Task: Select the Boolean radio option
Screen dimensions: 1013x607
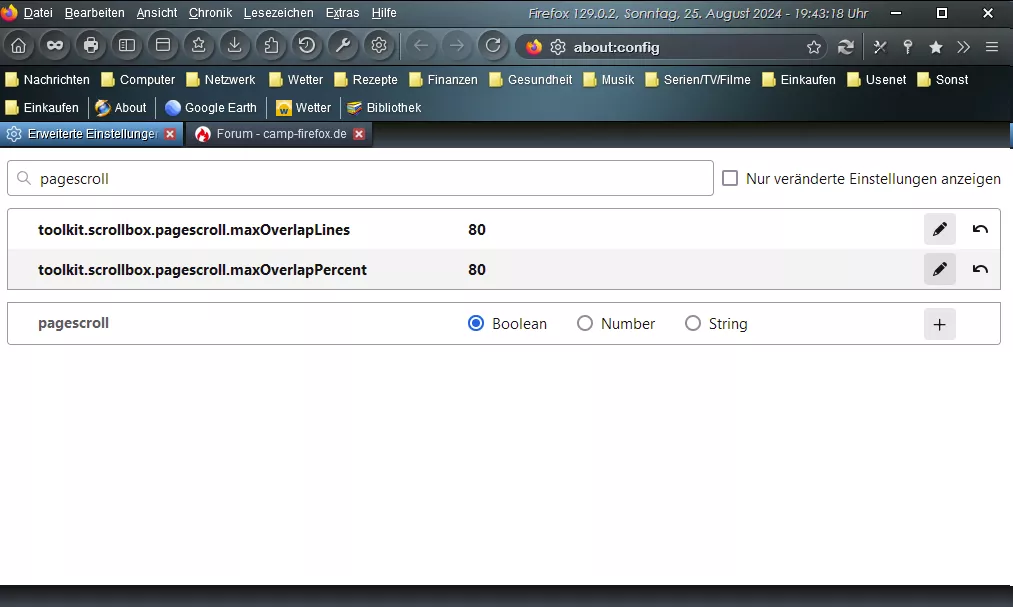Action: [x=476, y=323]
